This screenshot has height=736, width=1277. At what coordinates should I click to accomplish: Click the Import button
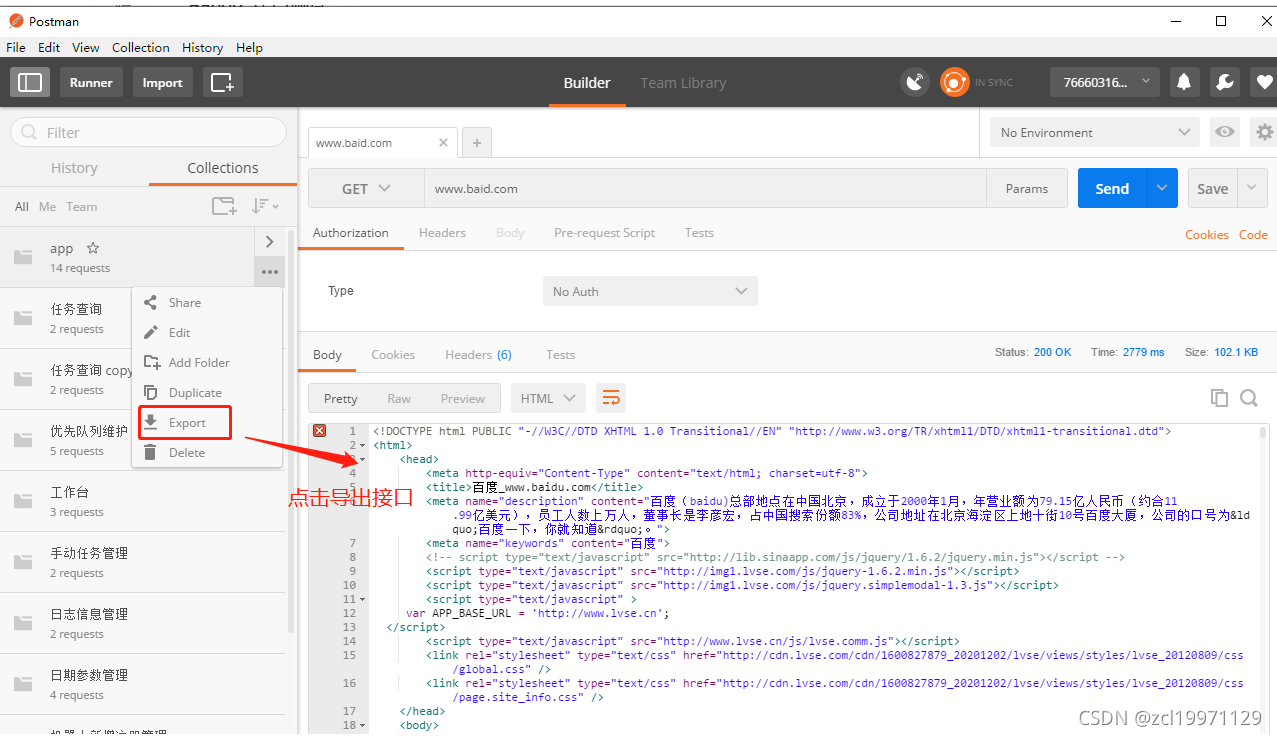click(x=162, y=82)
